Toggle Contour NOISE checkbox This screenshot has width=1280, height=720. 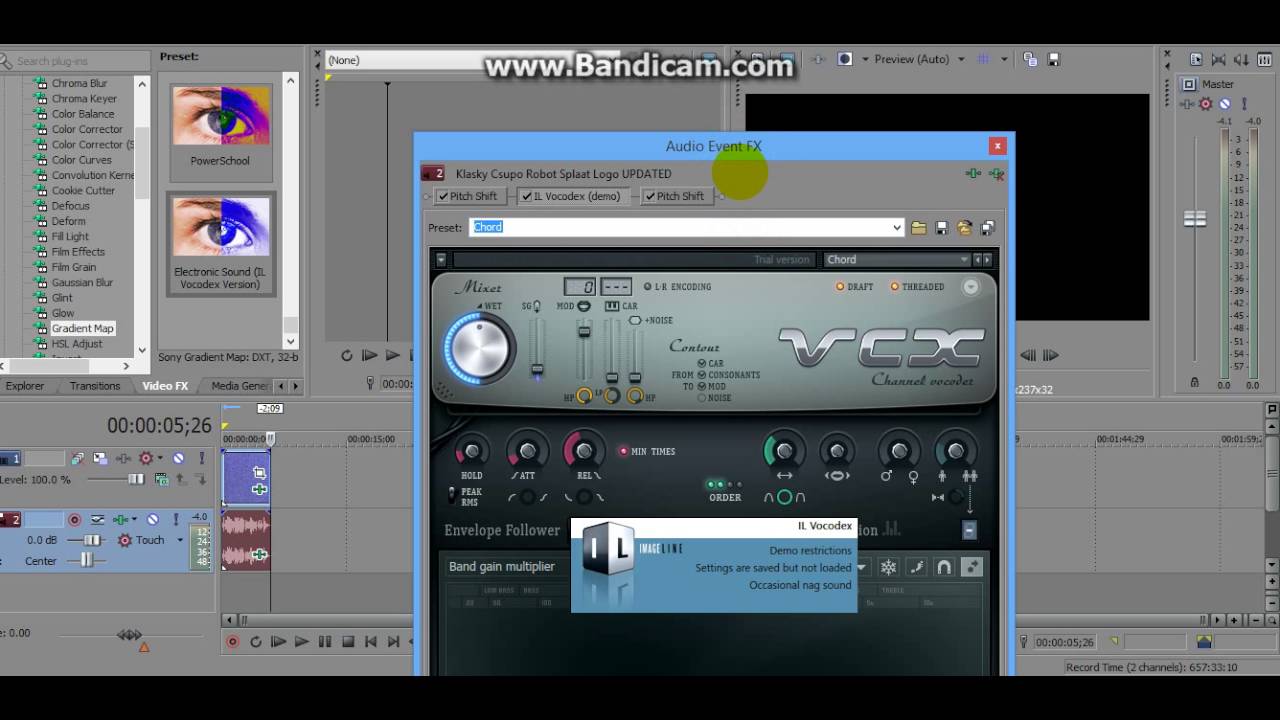[x=702, y=398]
